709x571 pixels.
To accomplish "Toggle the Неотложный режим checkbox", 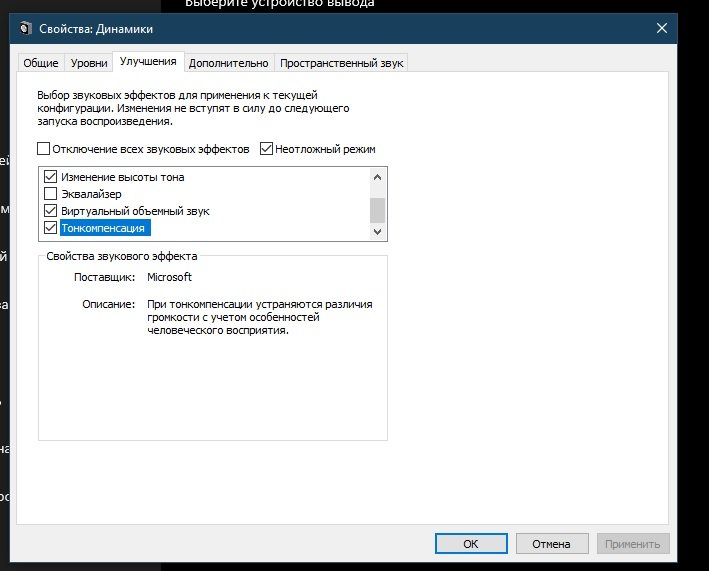I will pyautogui.click(x=266, y=149).
